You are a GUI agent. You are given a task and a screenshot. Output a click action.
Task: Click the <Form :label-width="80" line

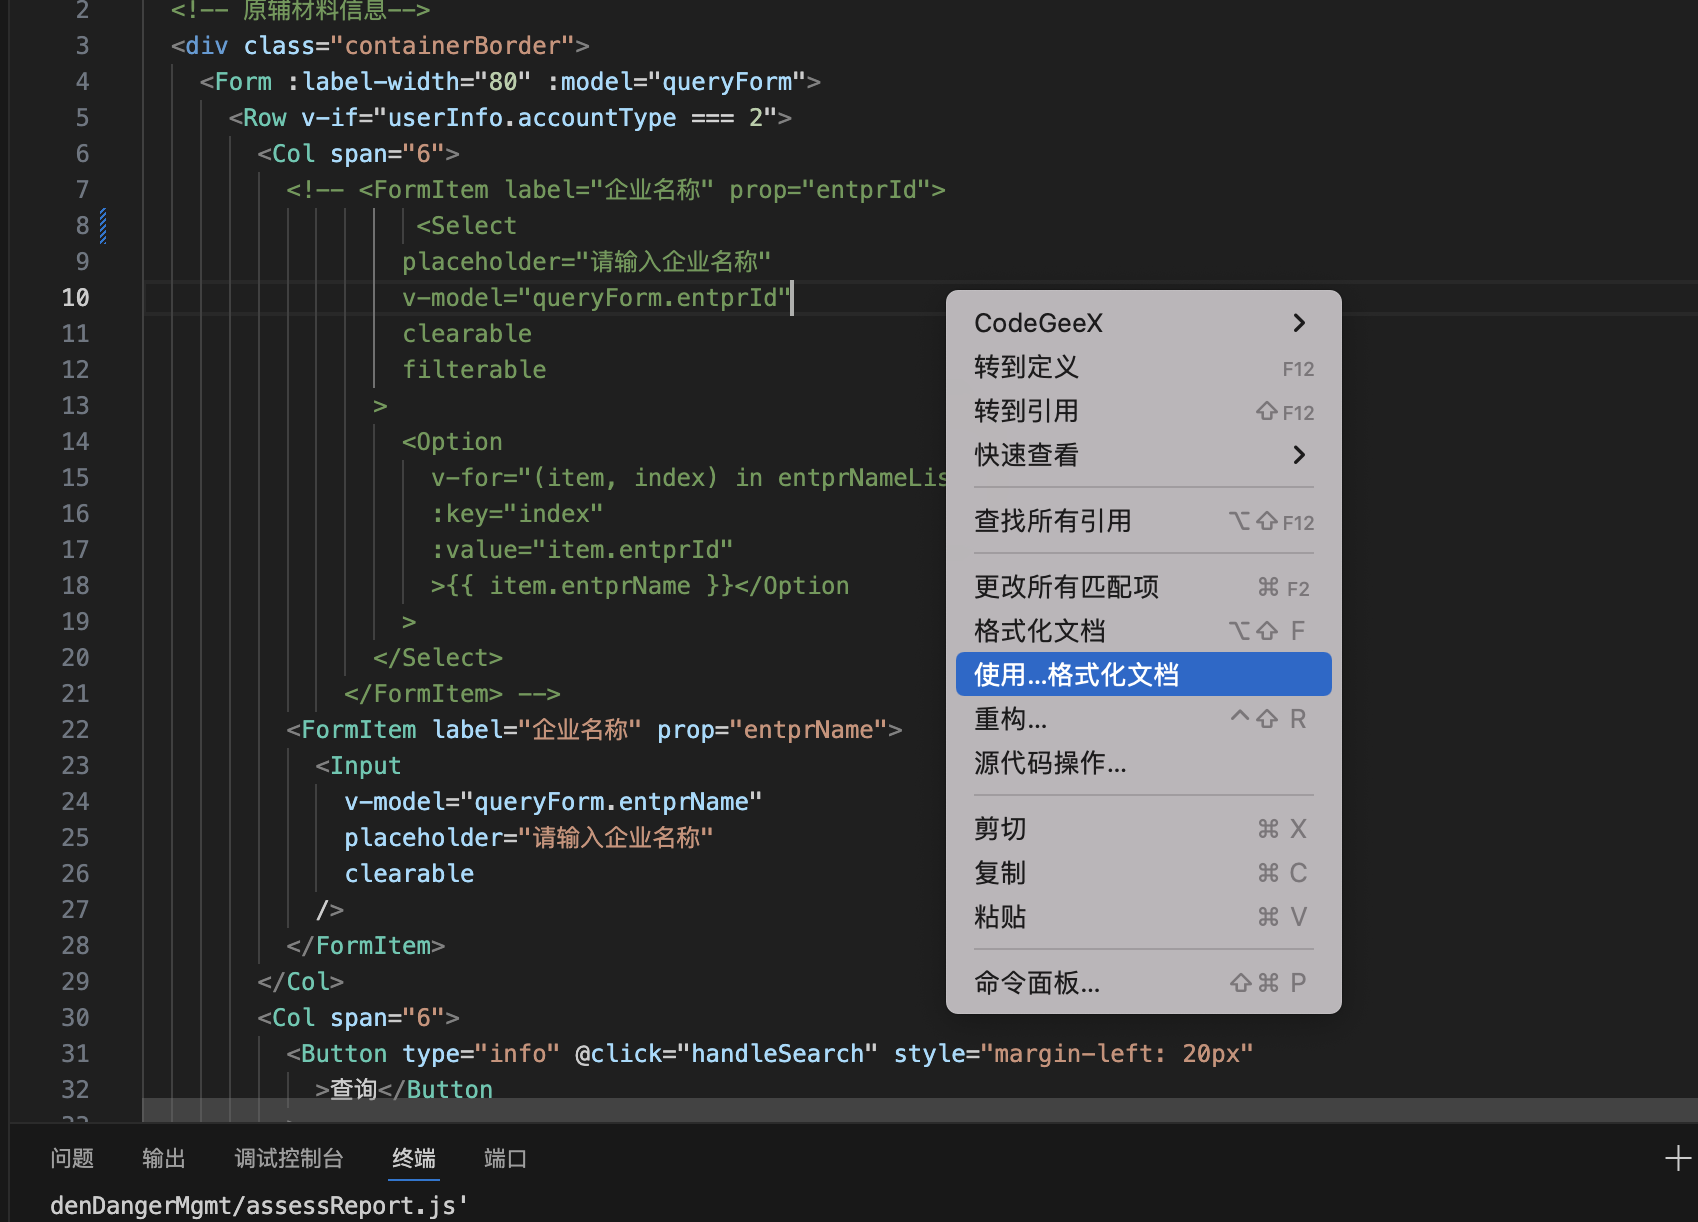(x=510, y=82)
